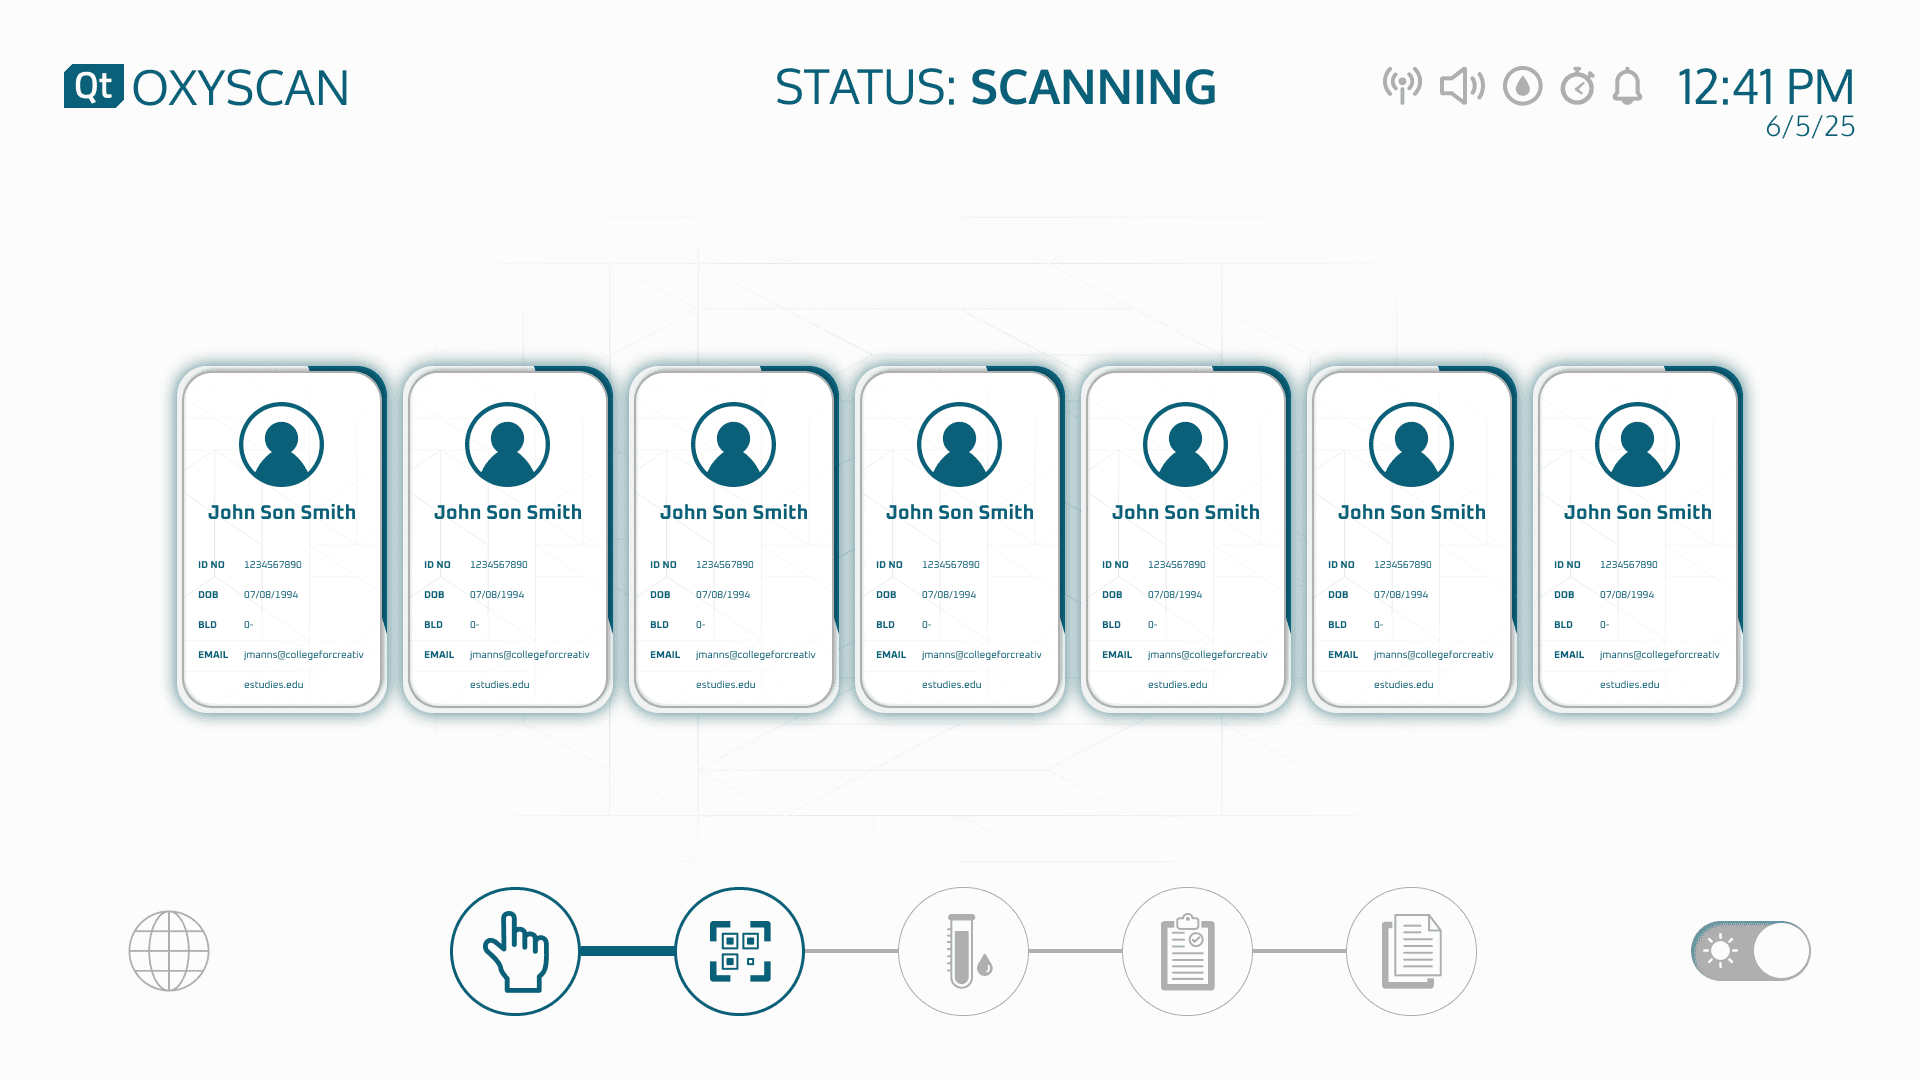The width and height of the screenshot is (1920, 1080).
Task: Select the second patient ID card
Action: point(508,540)
